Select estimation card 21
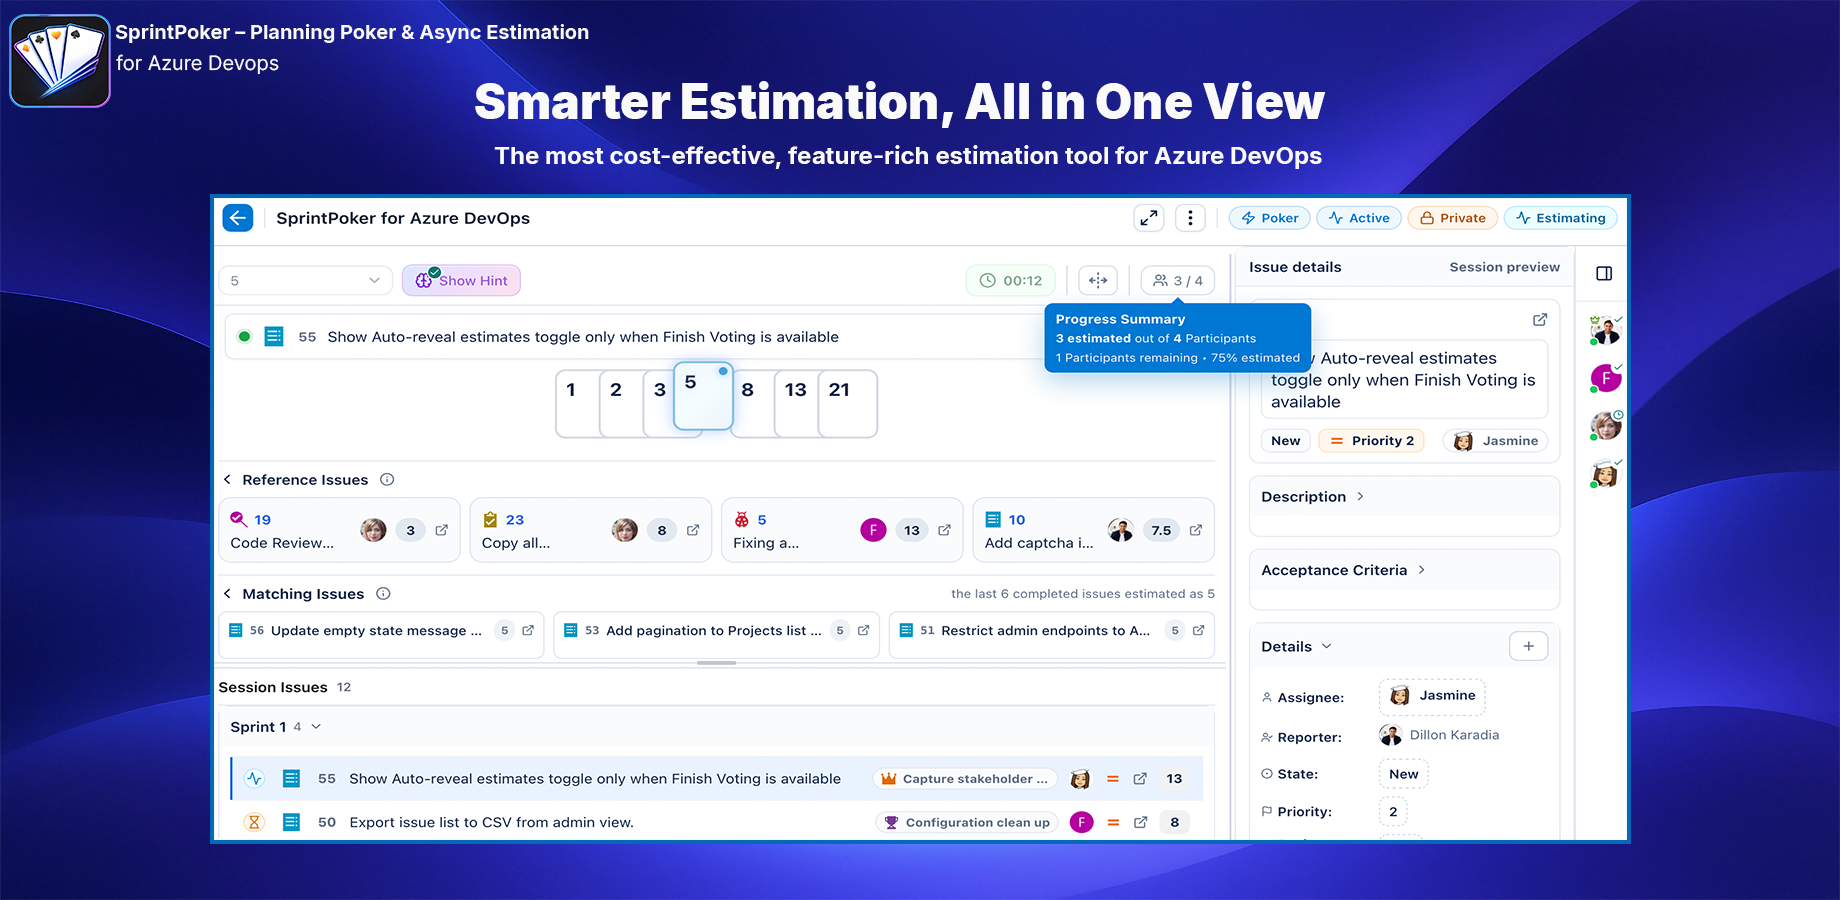Viewport: 1840px width, 900px height. [x=848, y=403]
